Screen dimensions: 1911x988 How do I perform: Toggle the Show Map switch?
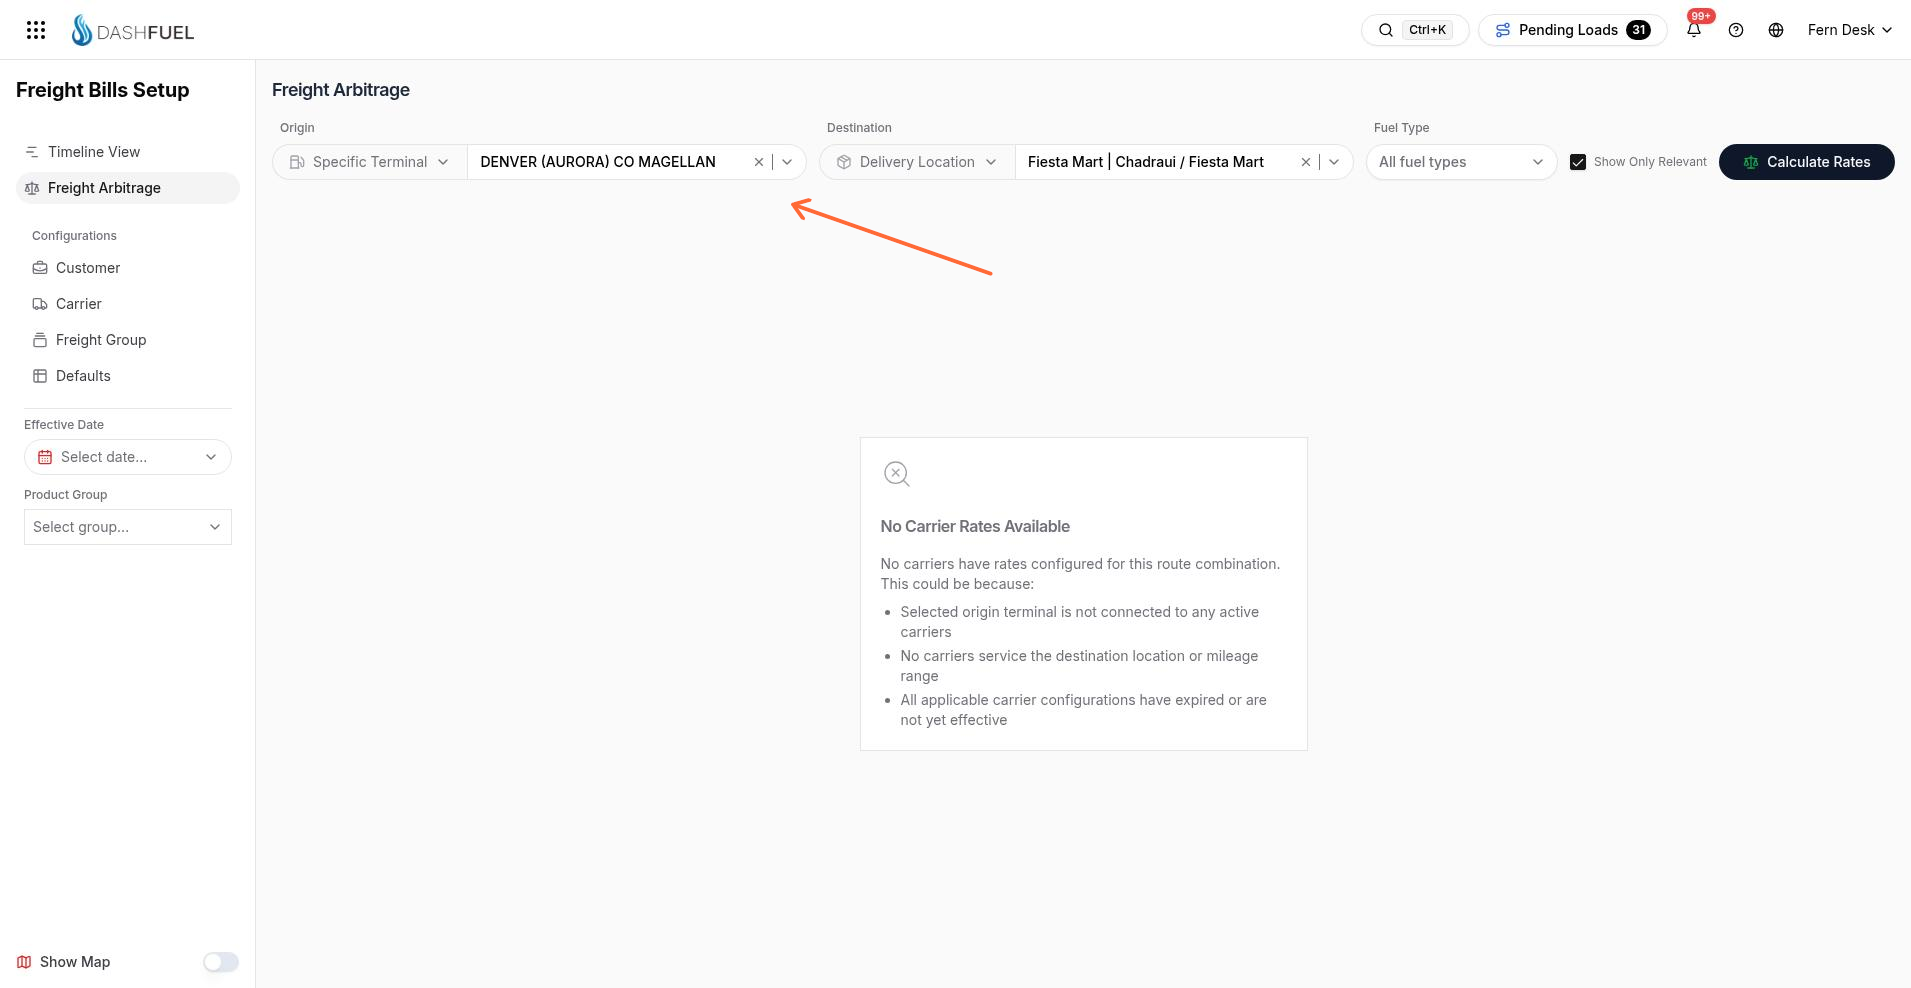(221, 962)
